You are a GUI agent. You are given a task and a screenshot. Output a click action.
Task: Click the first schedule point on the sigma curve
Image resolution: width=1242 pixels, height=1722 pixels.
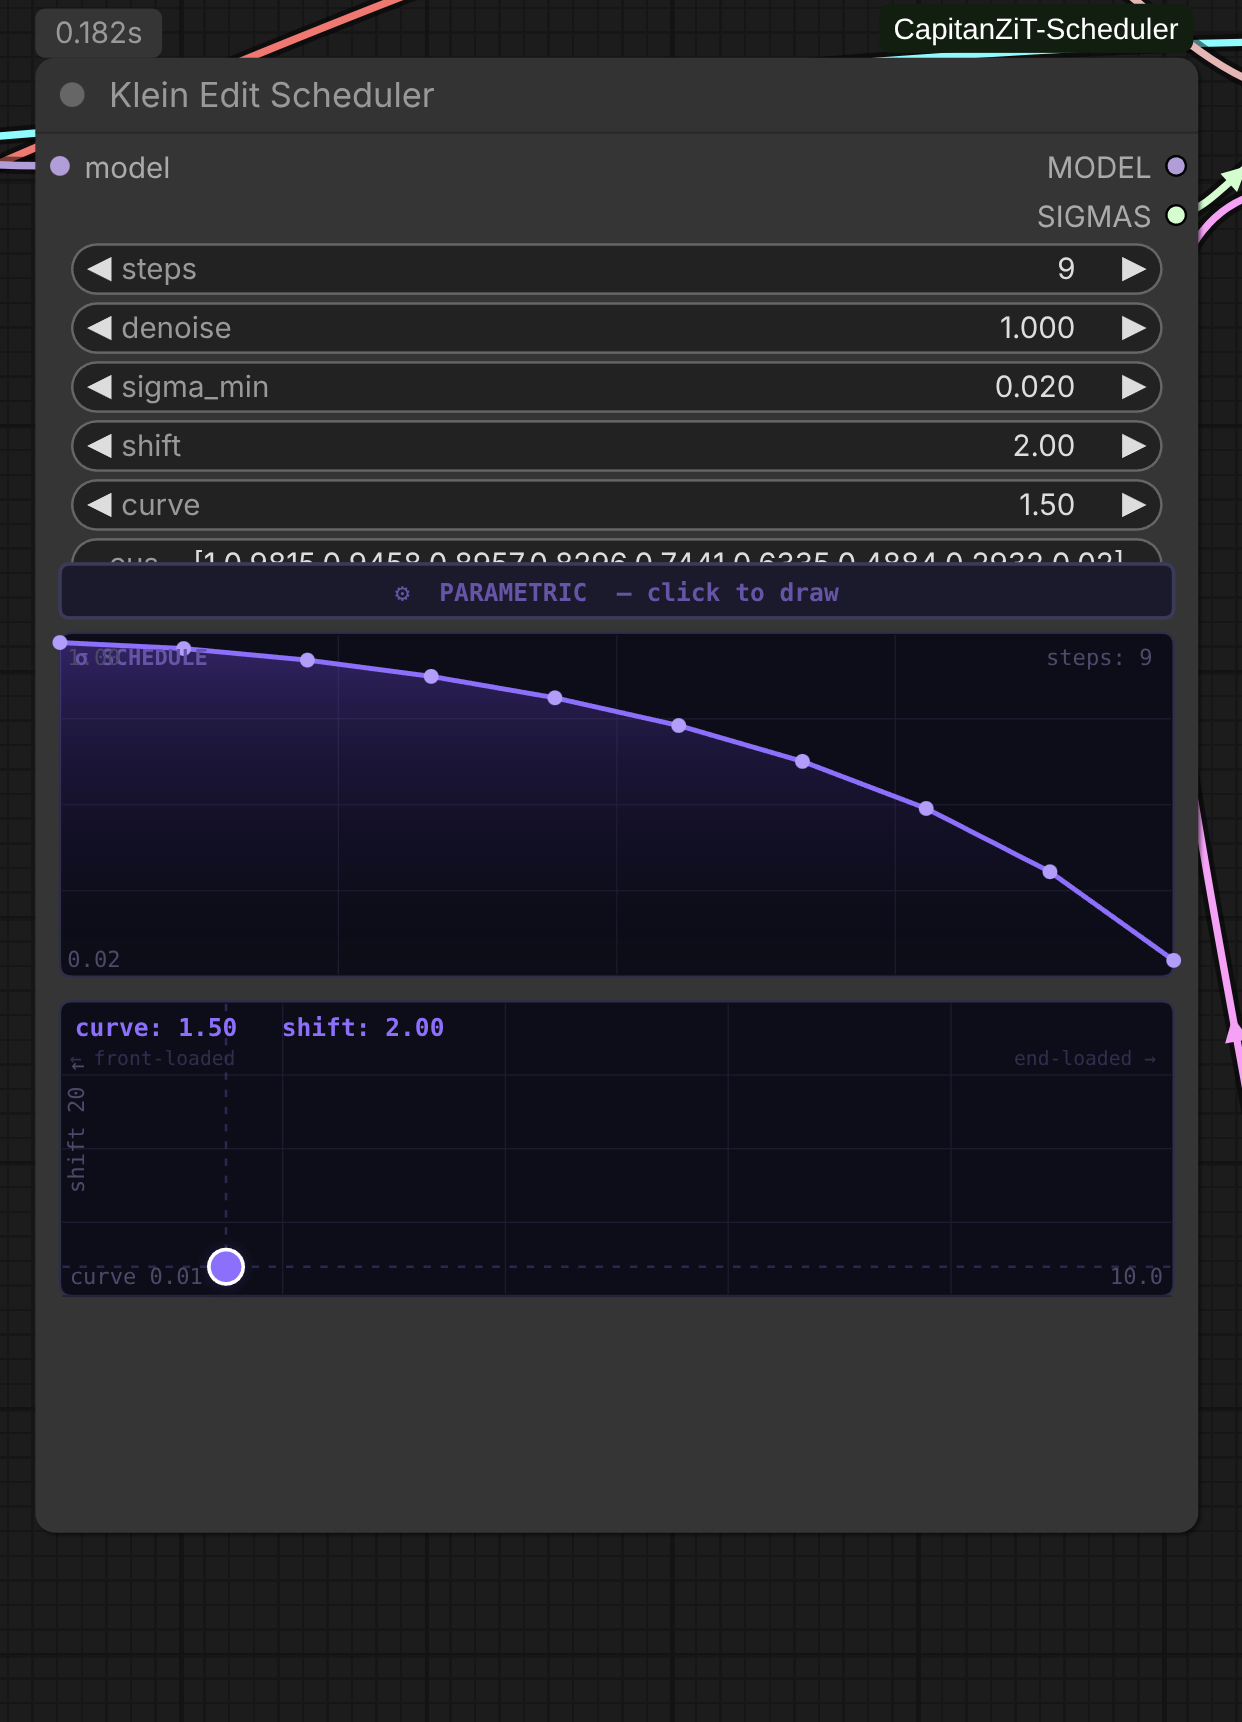(x=60, y=642)
